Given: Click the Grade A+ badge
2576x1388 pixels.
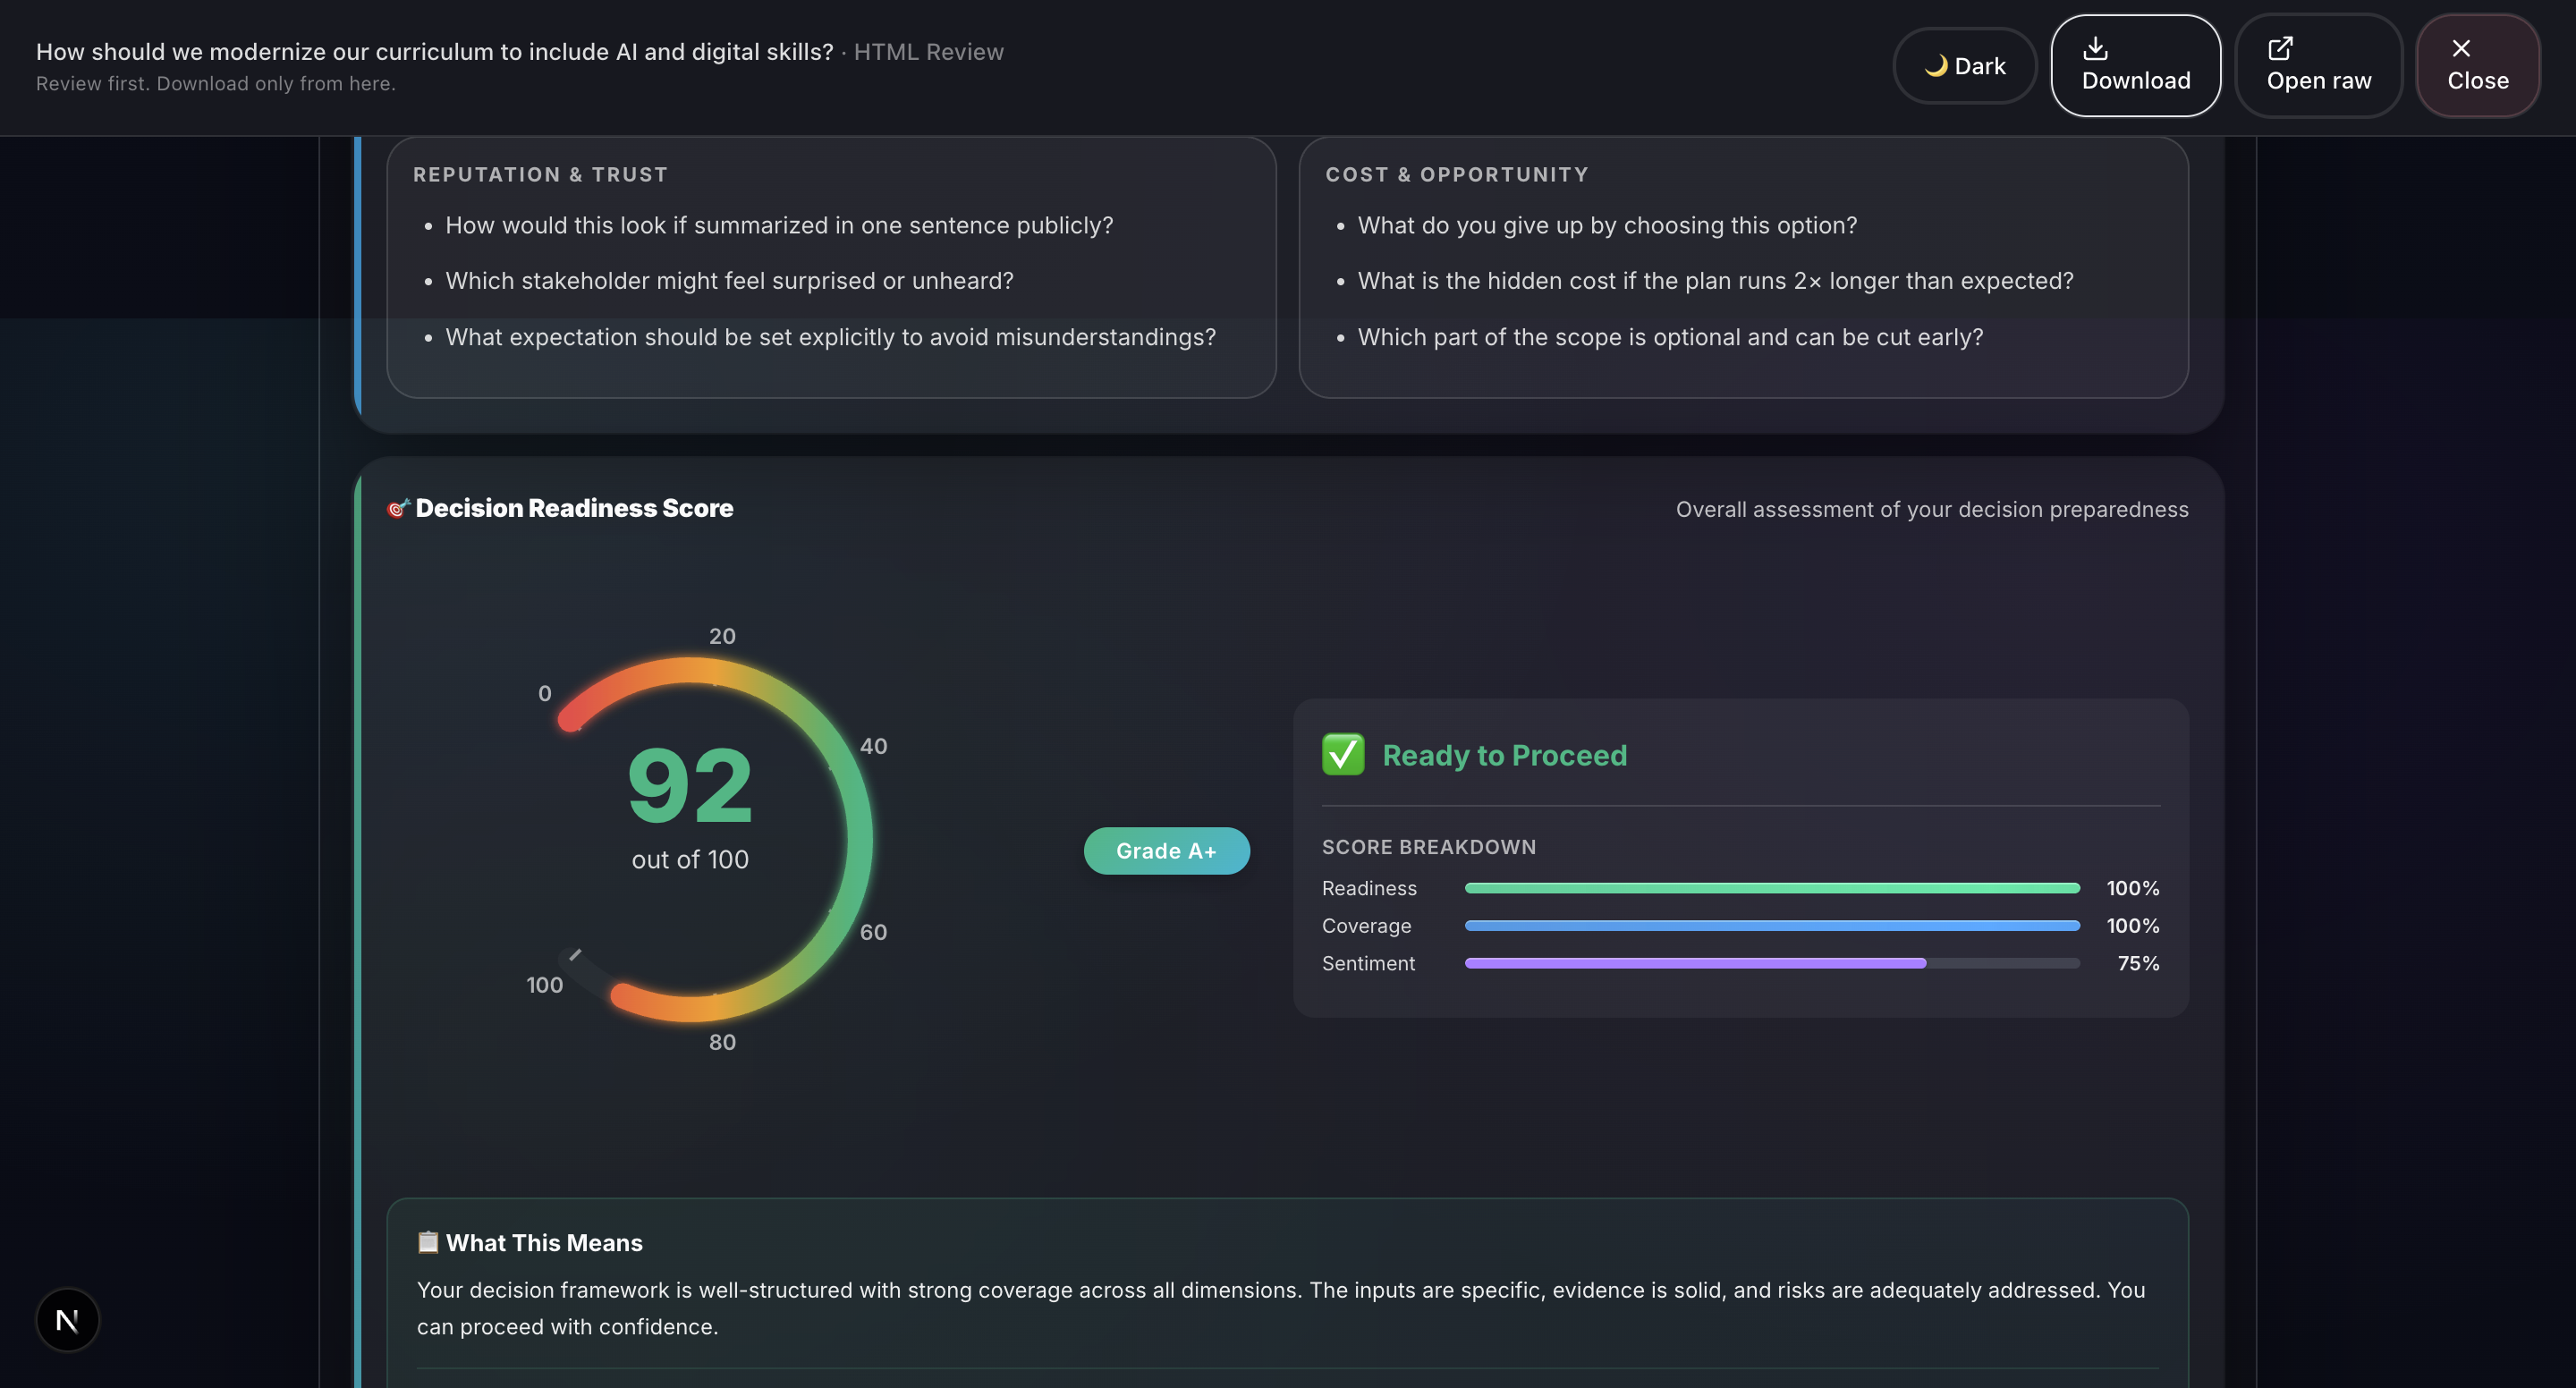Looking at the screenshot, I should click(1166, 851).
